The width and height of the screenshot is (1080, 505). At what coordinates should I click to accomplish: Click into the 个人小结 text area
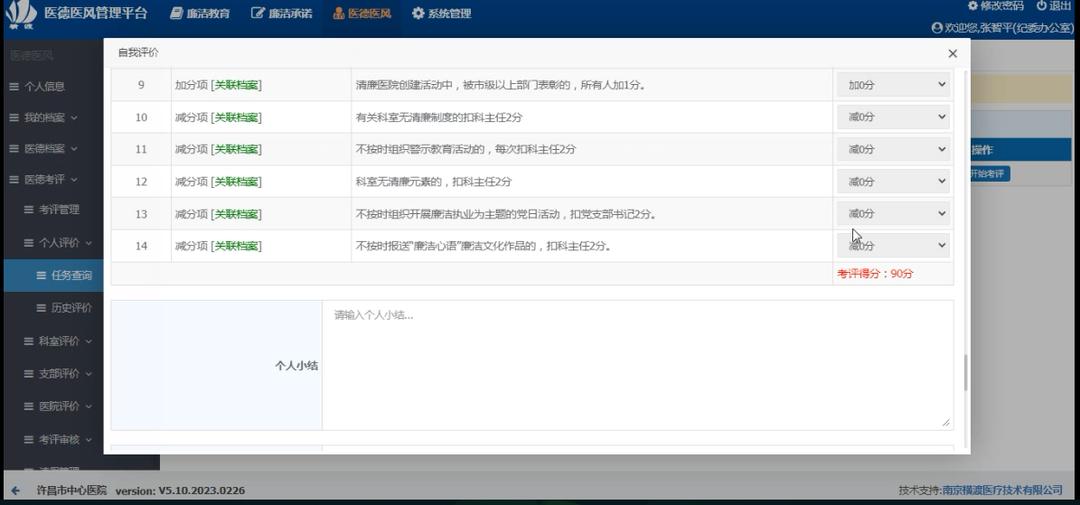pos(638,365)
